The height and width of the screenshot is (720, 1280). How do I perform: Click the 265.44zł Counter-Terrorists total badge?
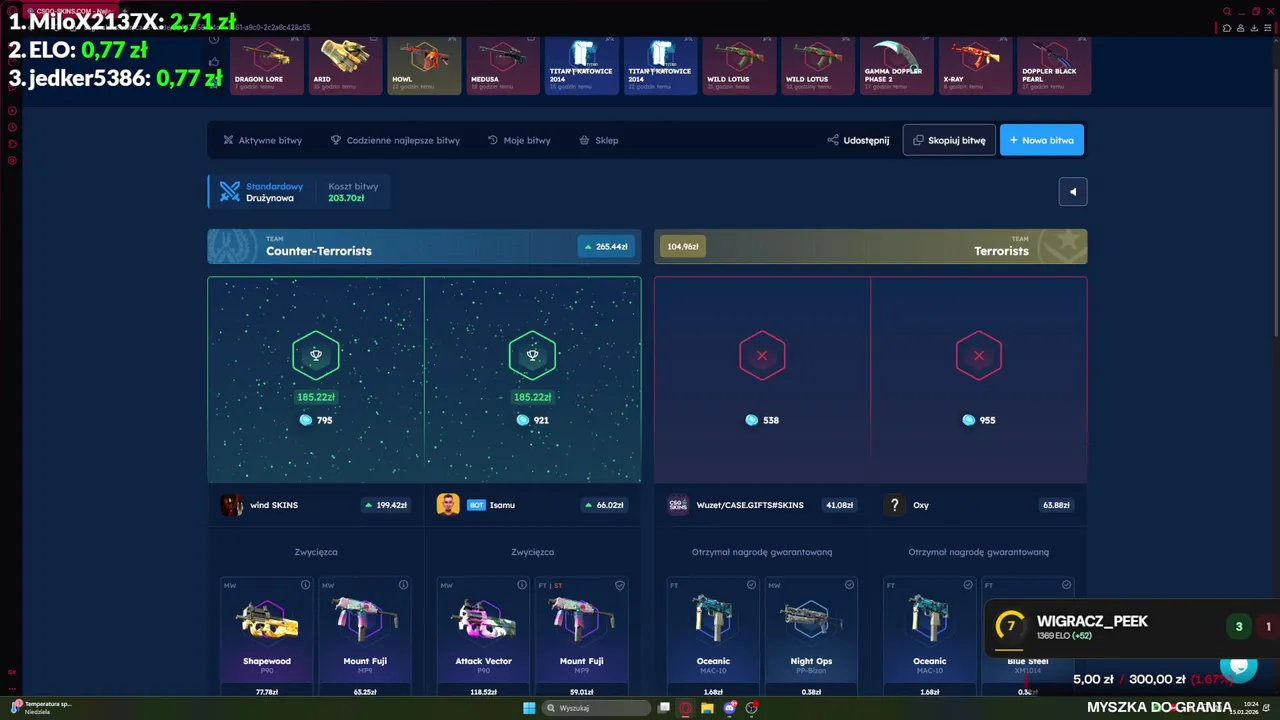click(605, 246)
